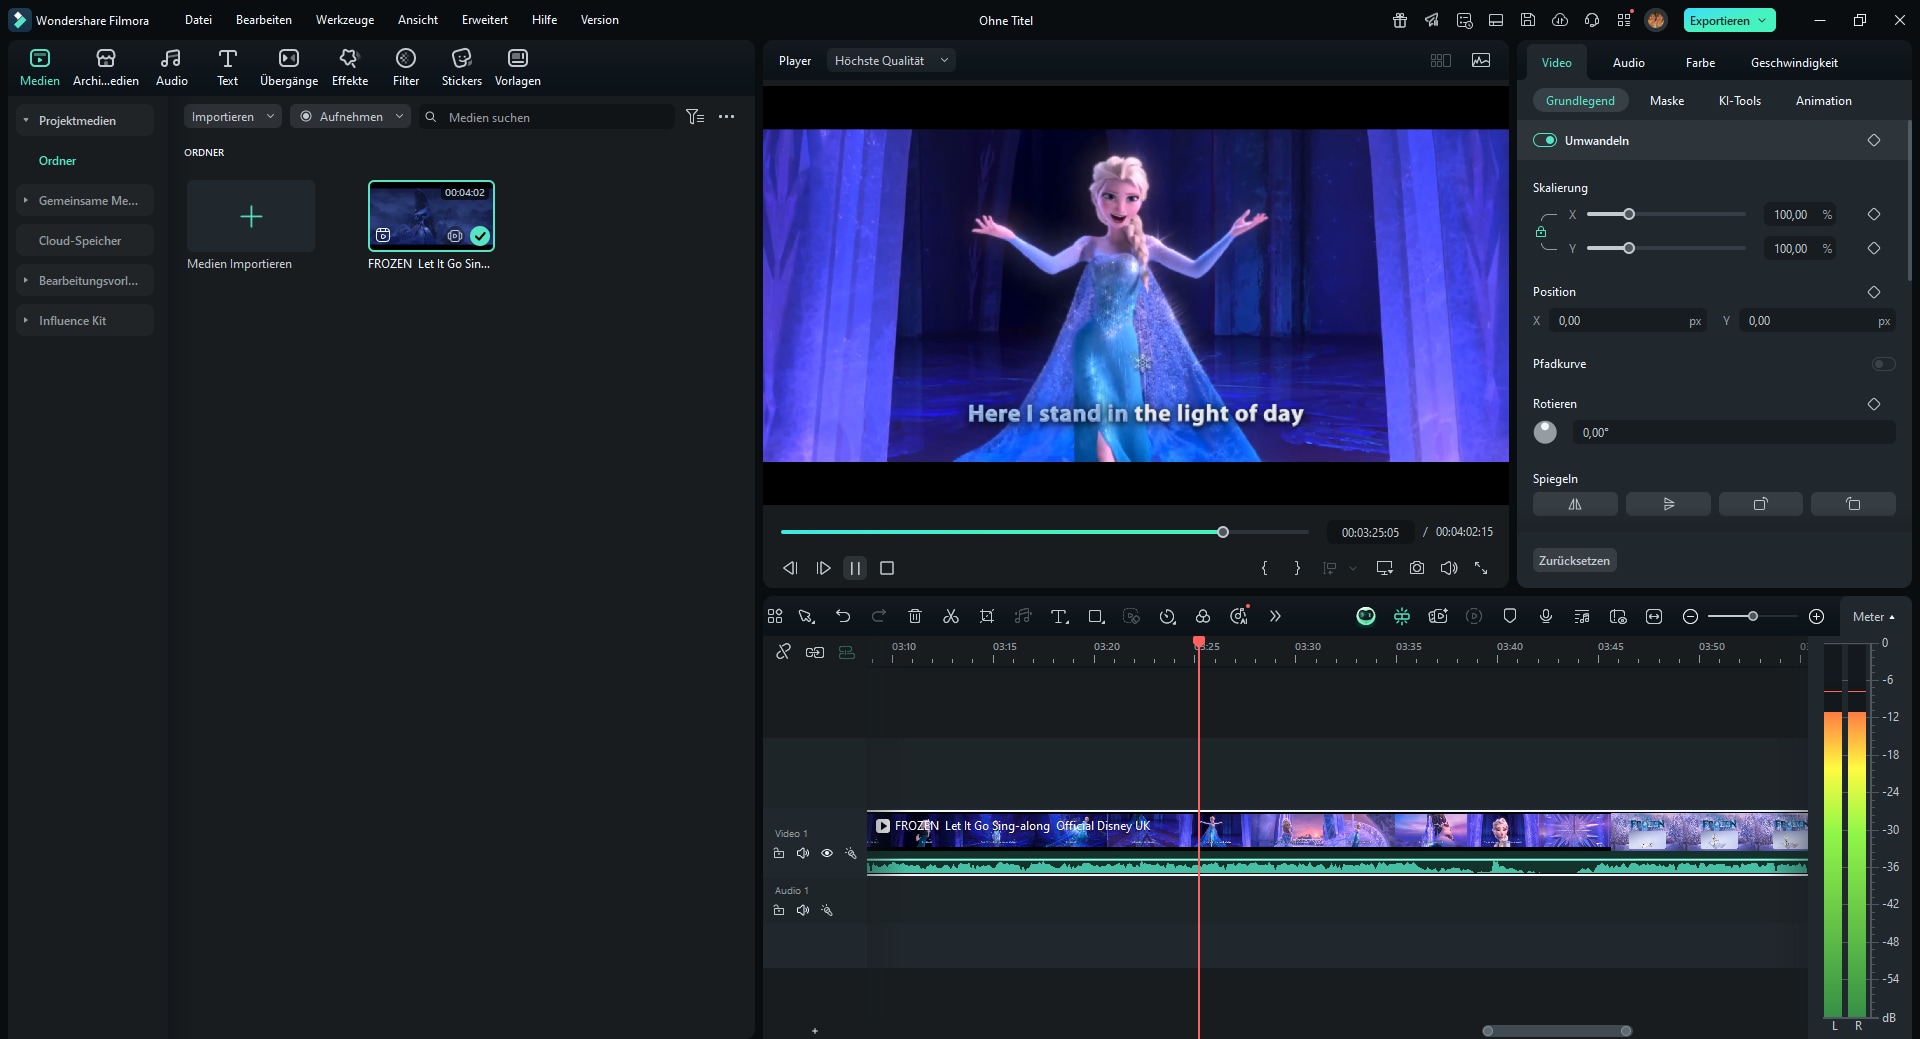Screen dimensions: 1920x1039
Task: Switch to the Farbe tab
Action: coord(1700,62)
